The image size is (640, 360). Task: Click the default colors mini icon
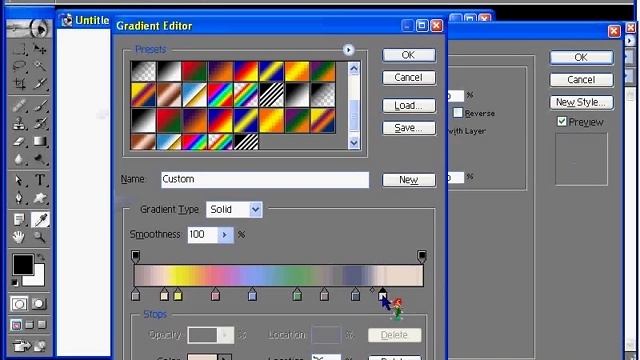click(x=15, y=282)
